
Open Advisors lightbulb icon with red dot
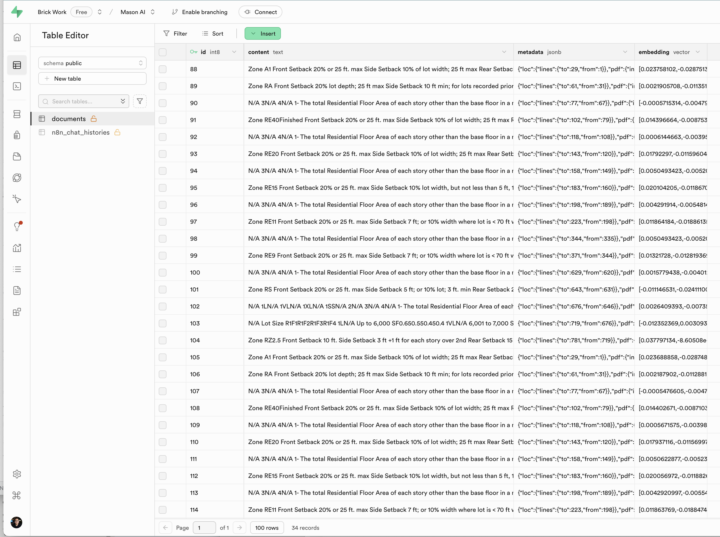pyautogui.click(x=17, y=226)
